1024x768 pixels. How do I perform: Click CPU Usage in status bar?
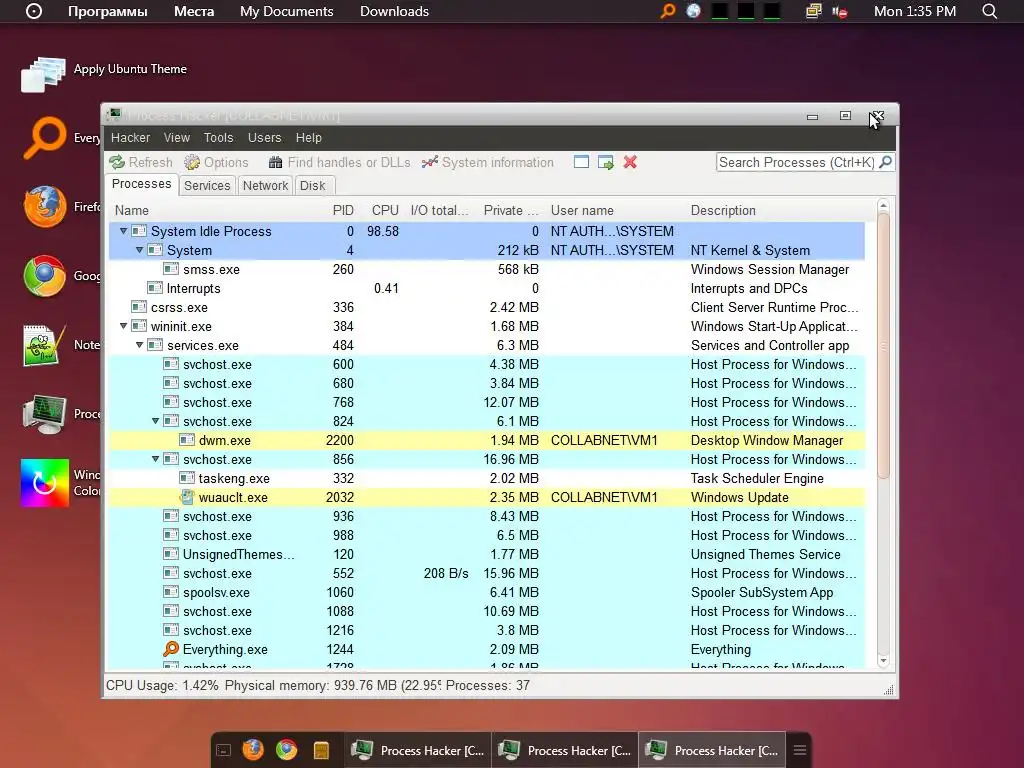[162, 685]
